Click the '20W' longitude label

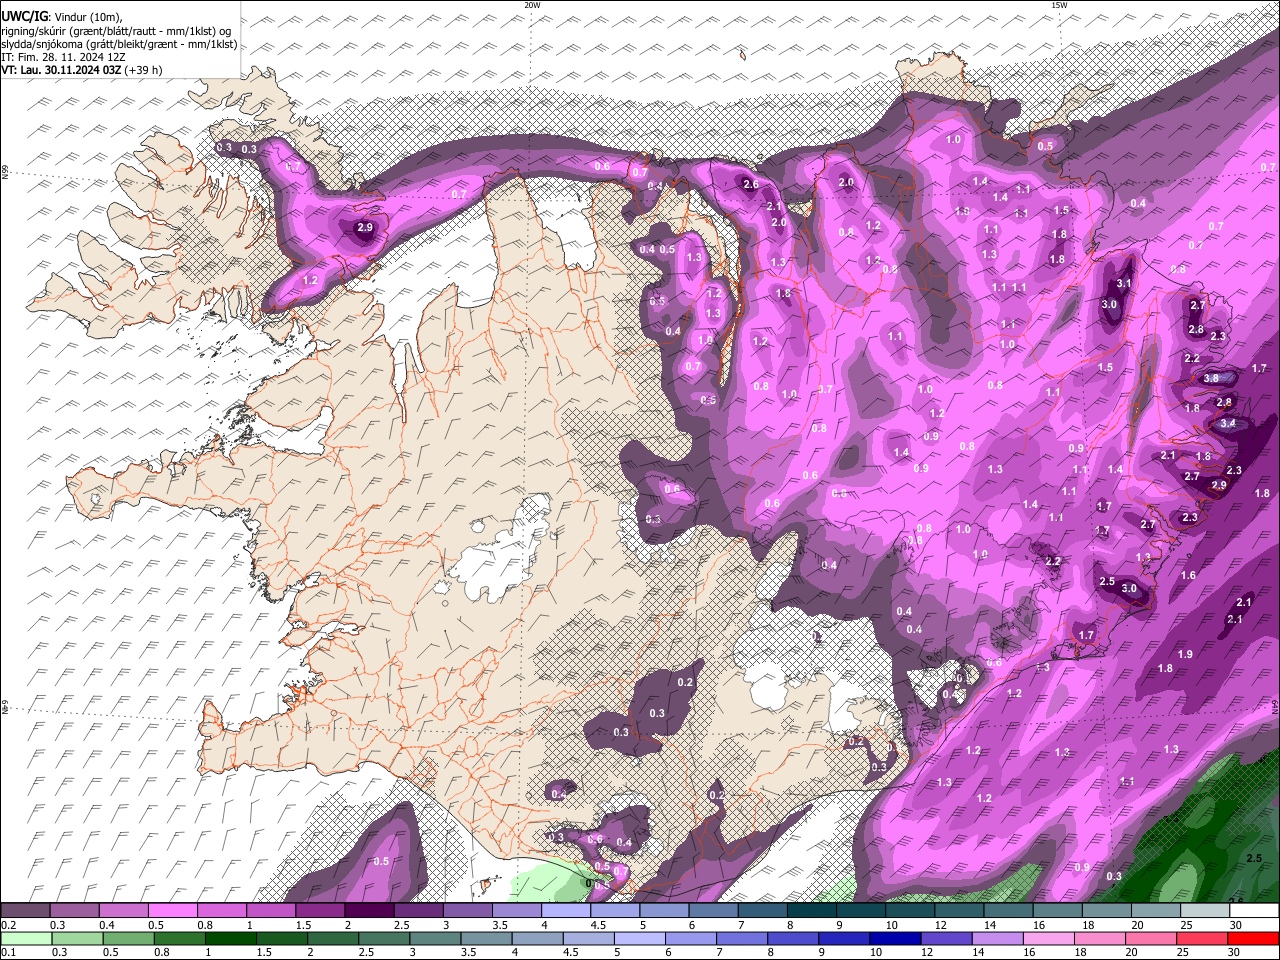click(532, 5)
